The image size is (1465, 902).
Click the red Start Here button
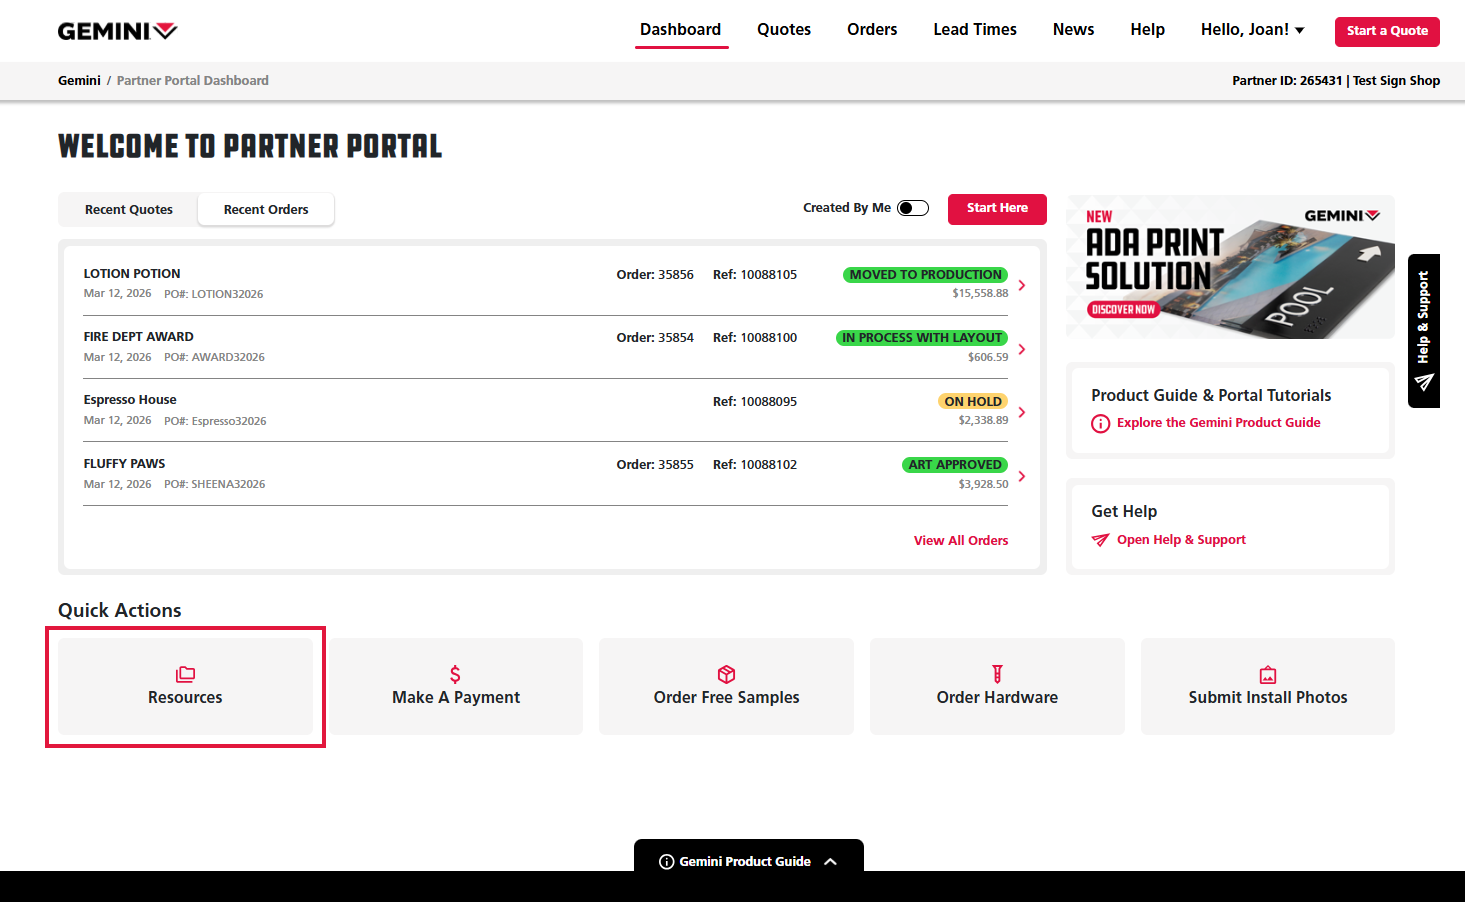(996, 208)
